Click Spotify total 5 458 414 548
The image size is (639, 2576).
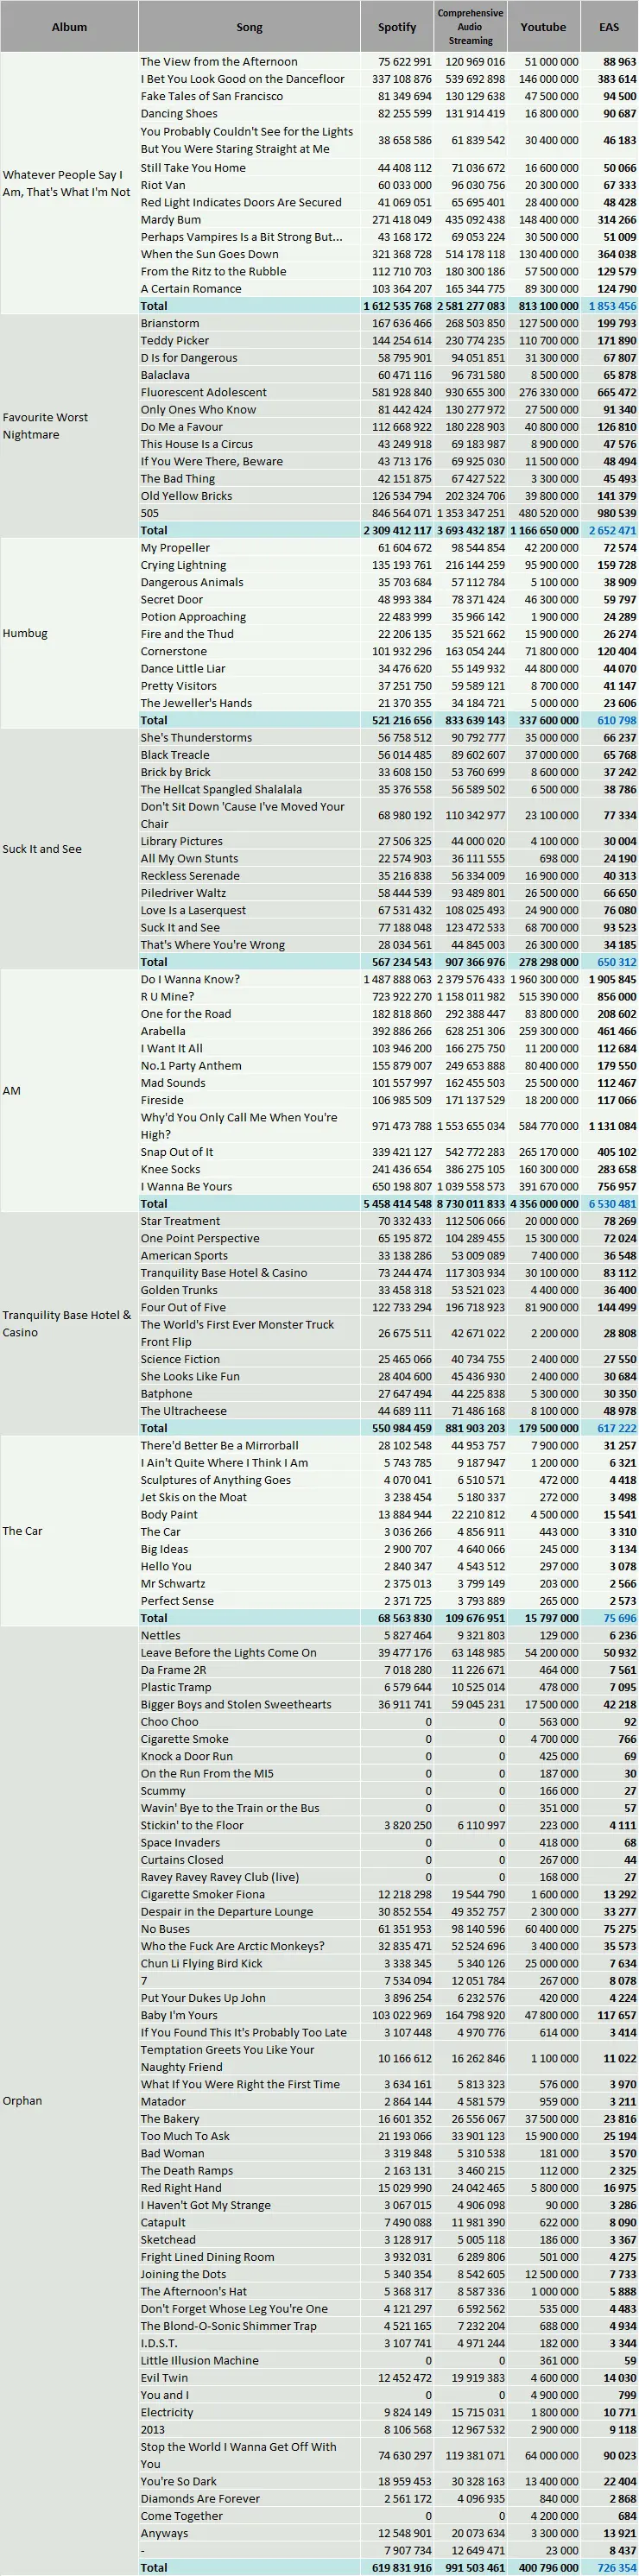[x=398, y=1204]
